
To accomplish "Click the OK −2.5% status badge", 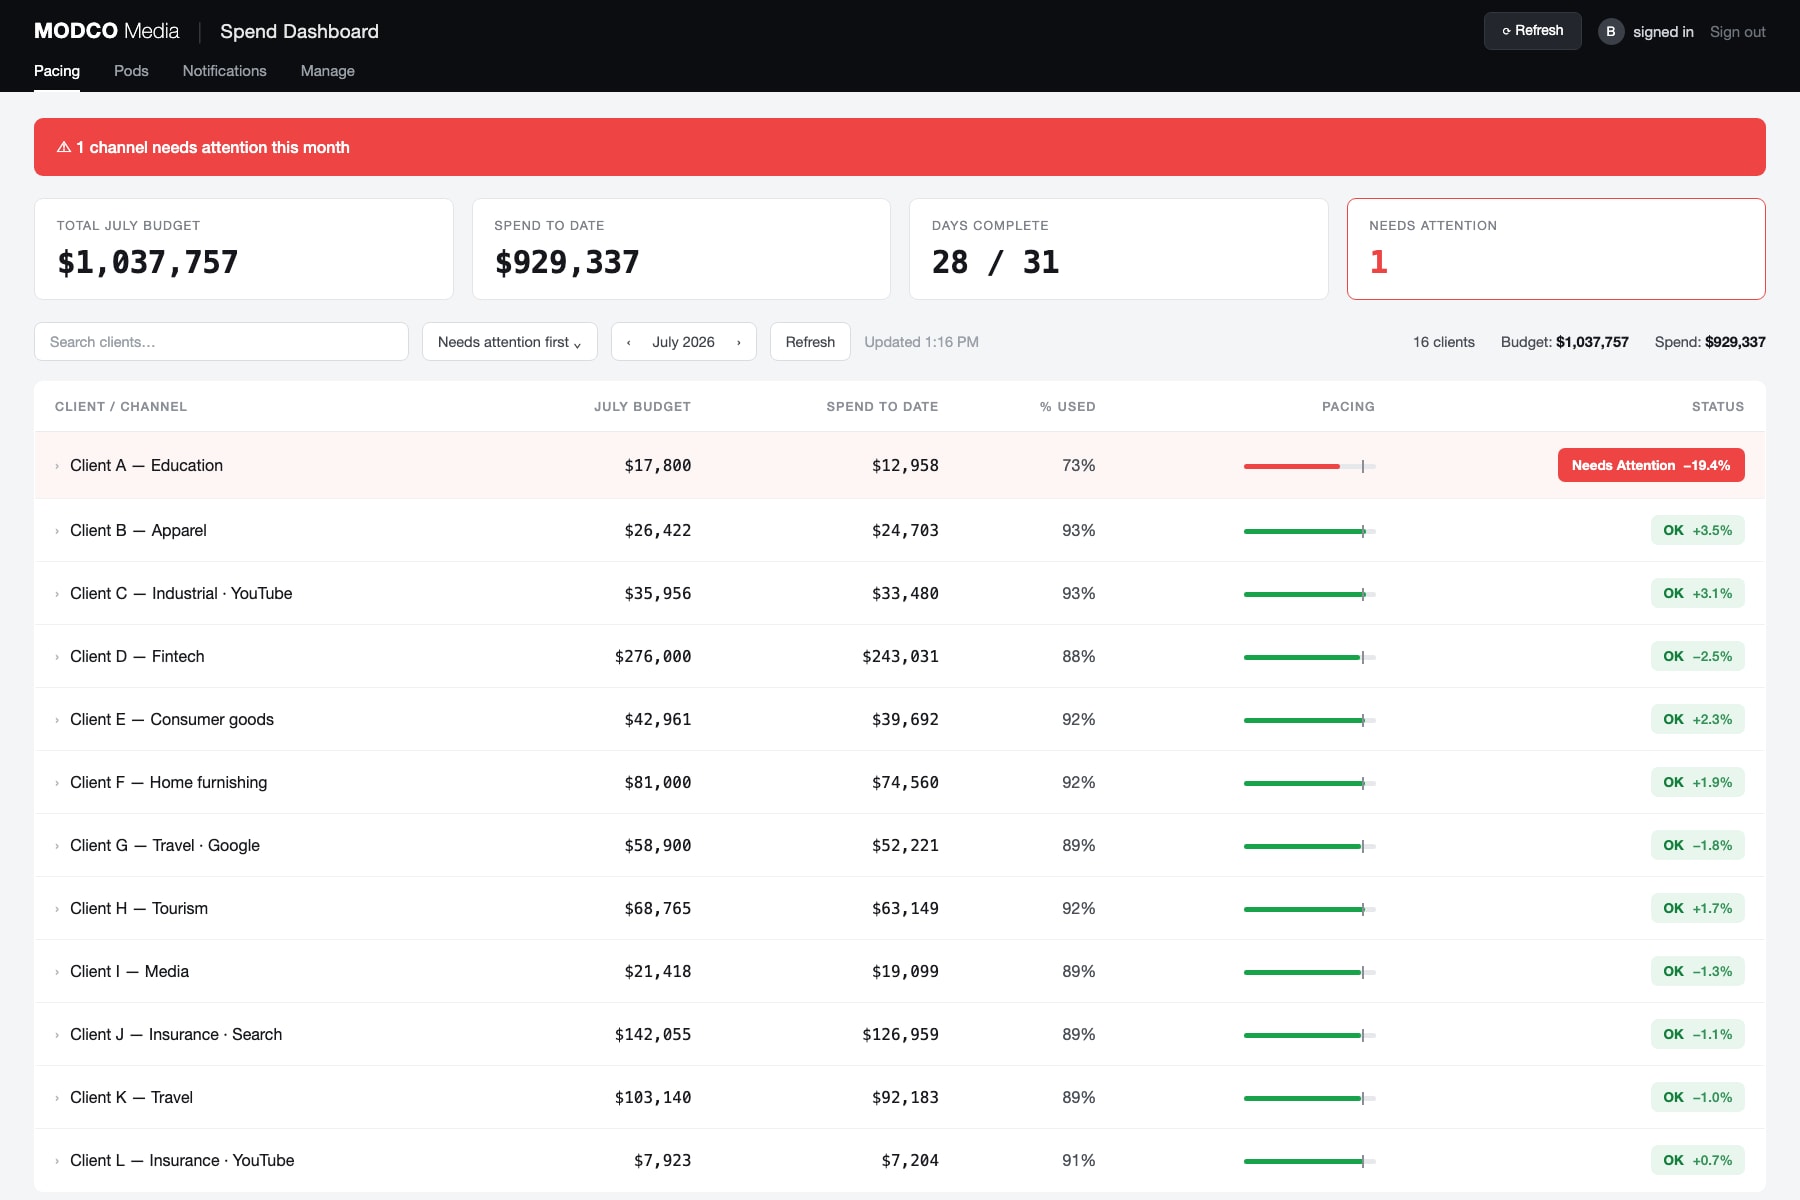I will click(x=1697, y=656).
